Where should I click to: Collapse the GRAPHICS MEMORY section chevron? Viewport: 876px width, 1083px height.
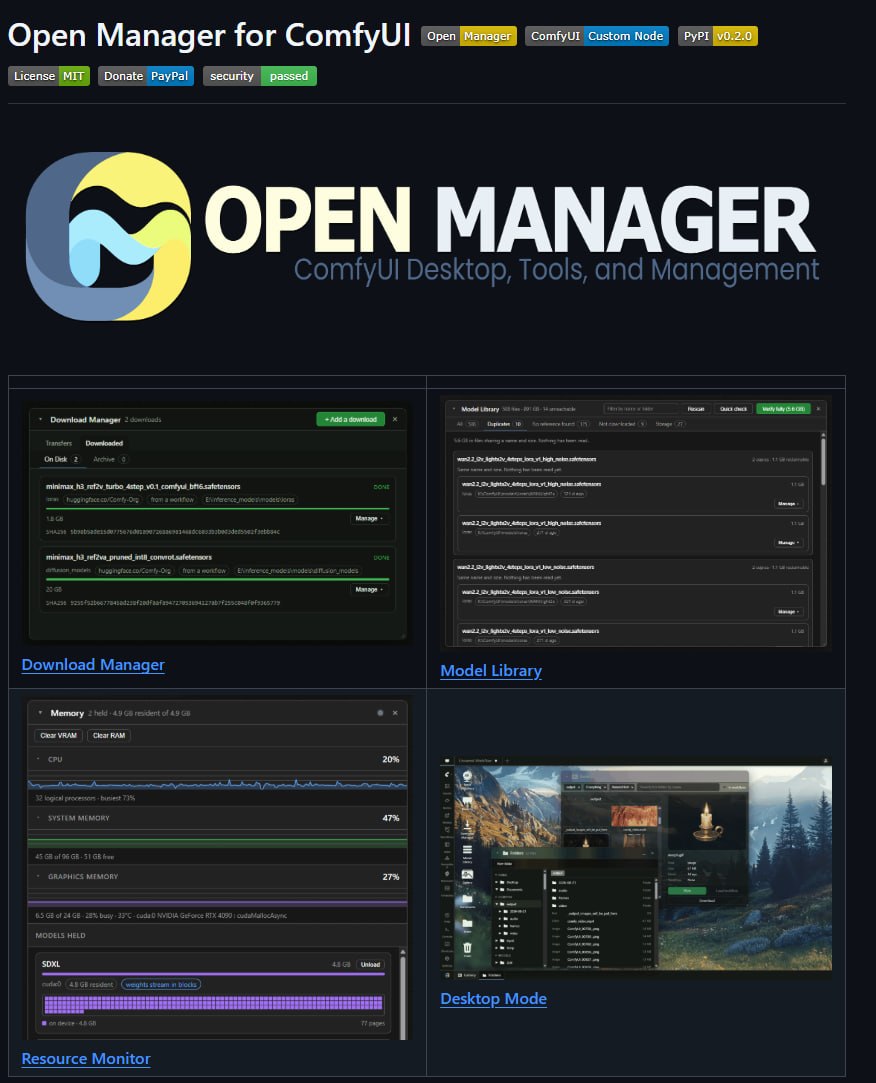click(38, 876)
